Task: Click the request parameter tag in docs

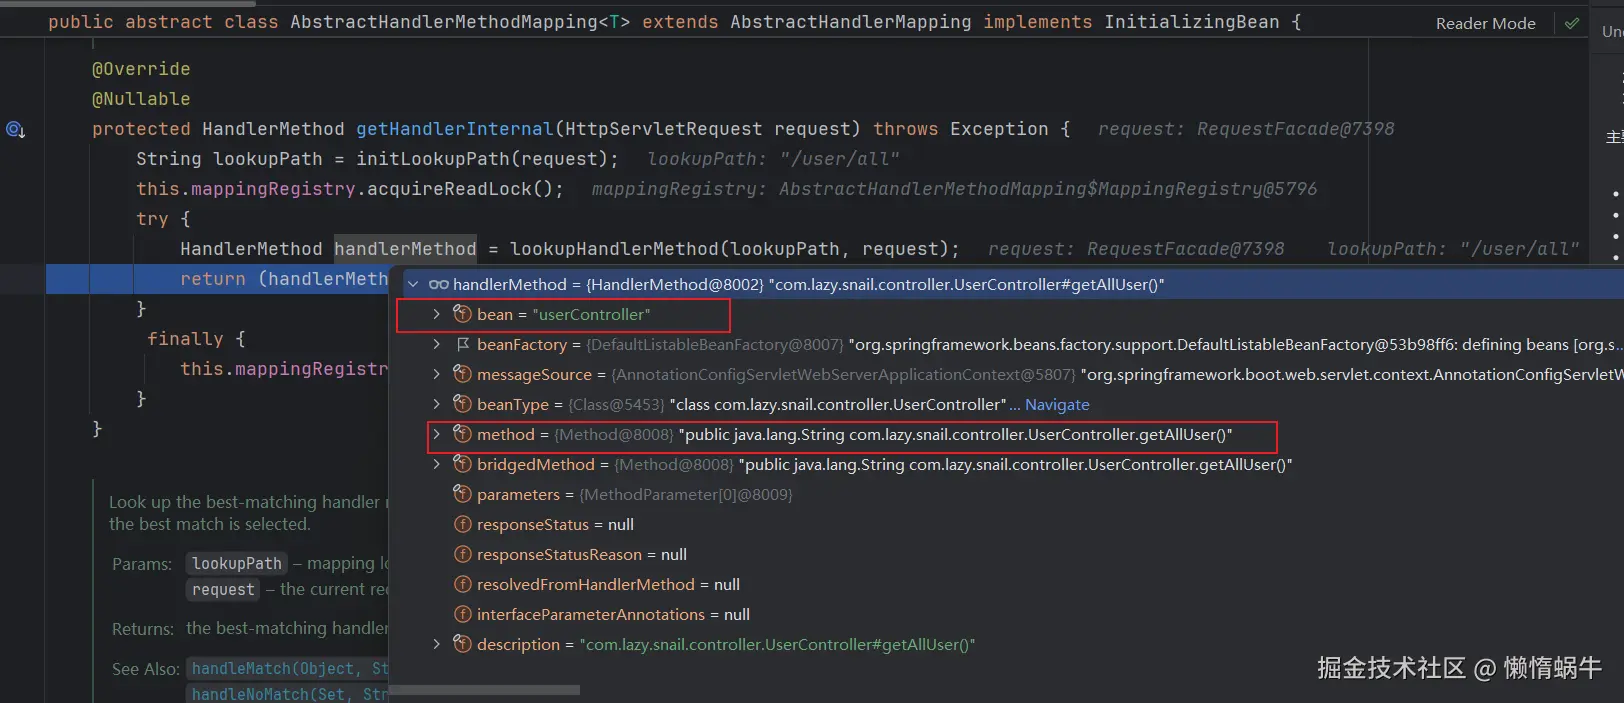Action: pos(223,589)
